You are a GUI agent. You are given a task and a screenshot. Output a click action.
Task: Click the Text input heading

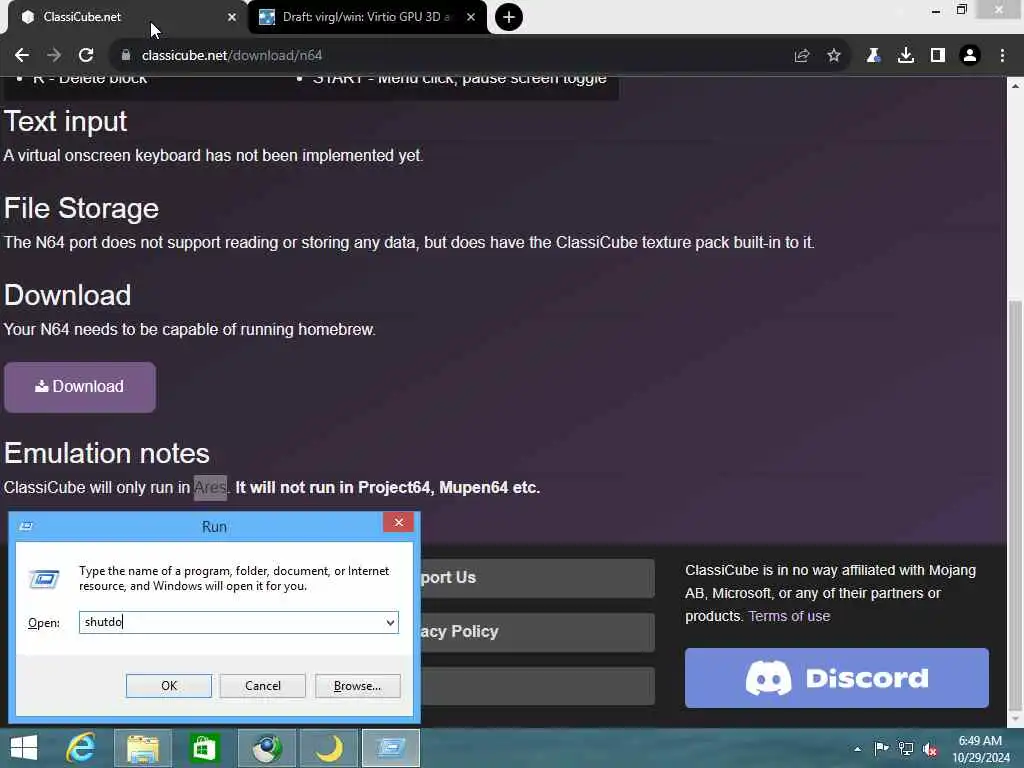tap(65, 121)
